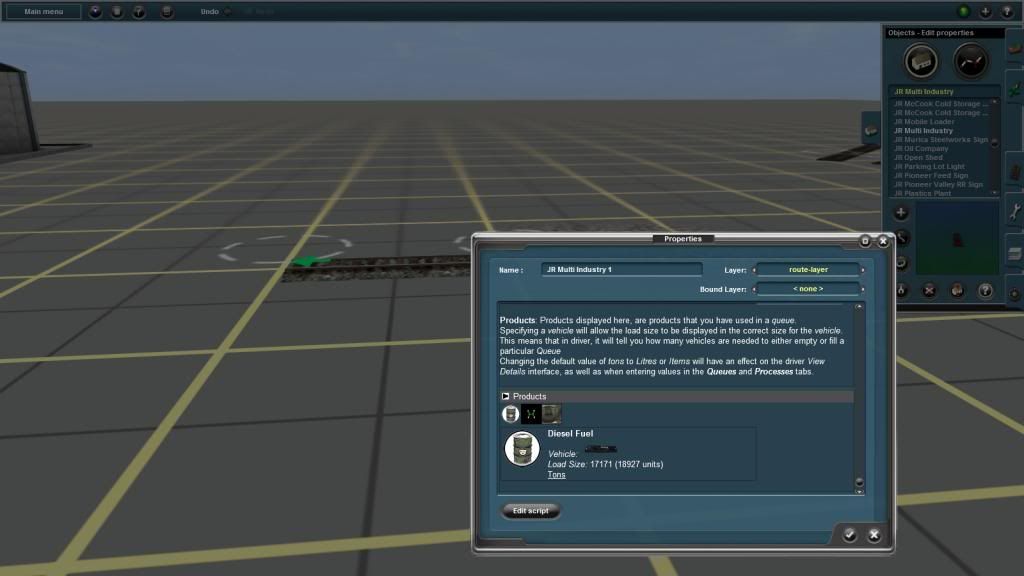Click the red X delete object tool
1024x576 pixels.
[x=929, y=290]
